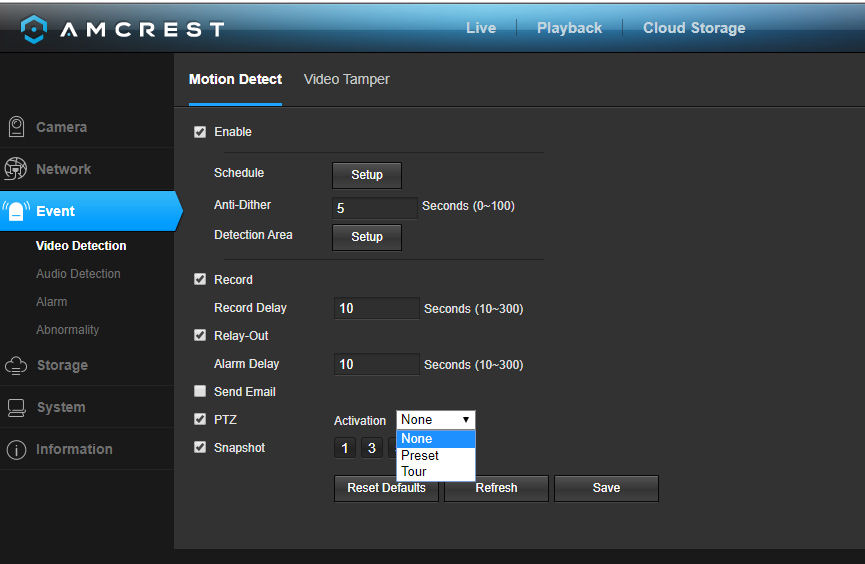
Task: Click the snapshot channel 3 button
Action: click(372, 448)
